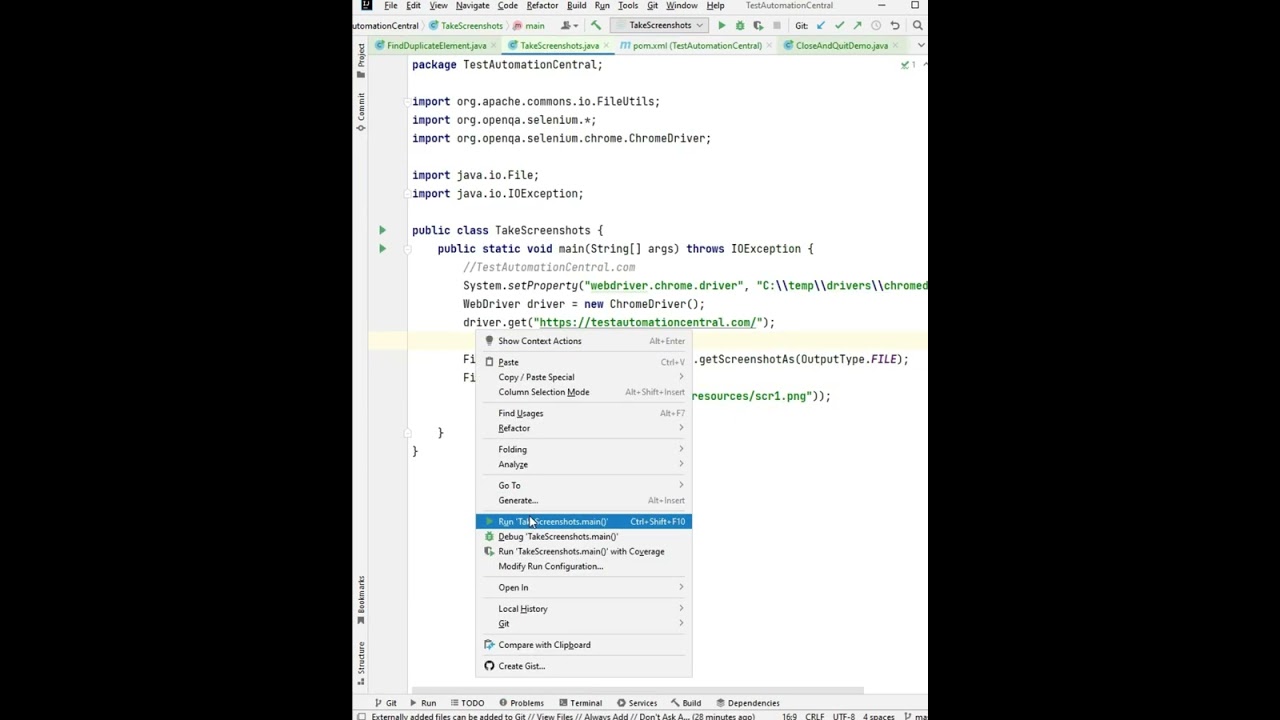Expand the Go To submenu
This screenshot has height=720, width=1280.
(583, 485)
